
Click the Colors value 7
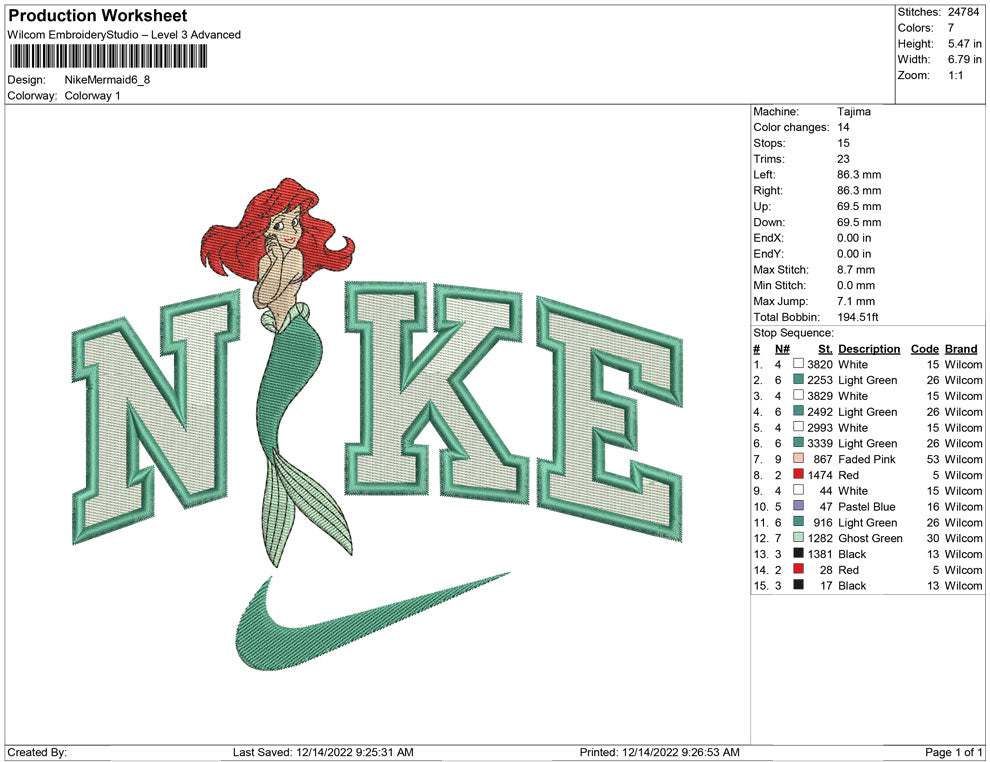click(951, 28)
